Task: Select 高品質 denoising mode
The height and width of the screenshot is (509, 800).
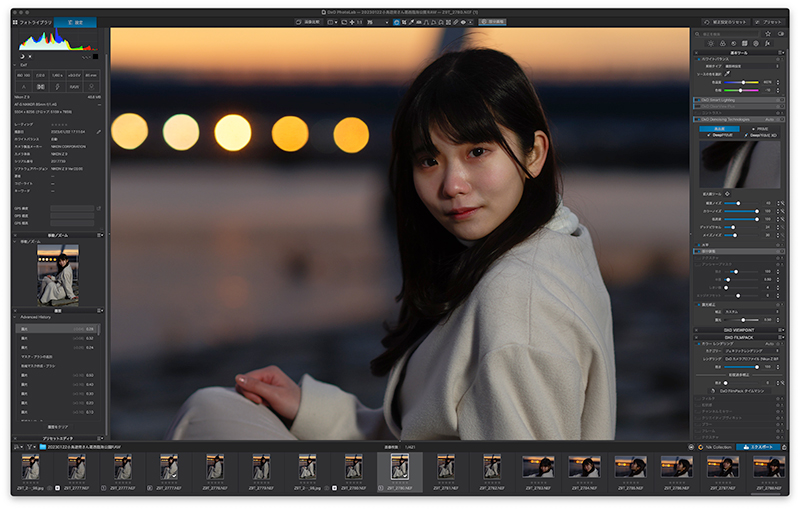Action: pyautogui.click(x=719, y=129)
